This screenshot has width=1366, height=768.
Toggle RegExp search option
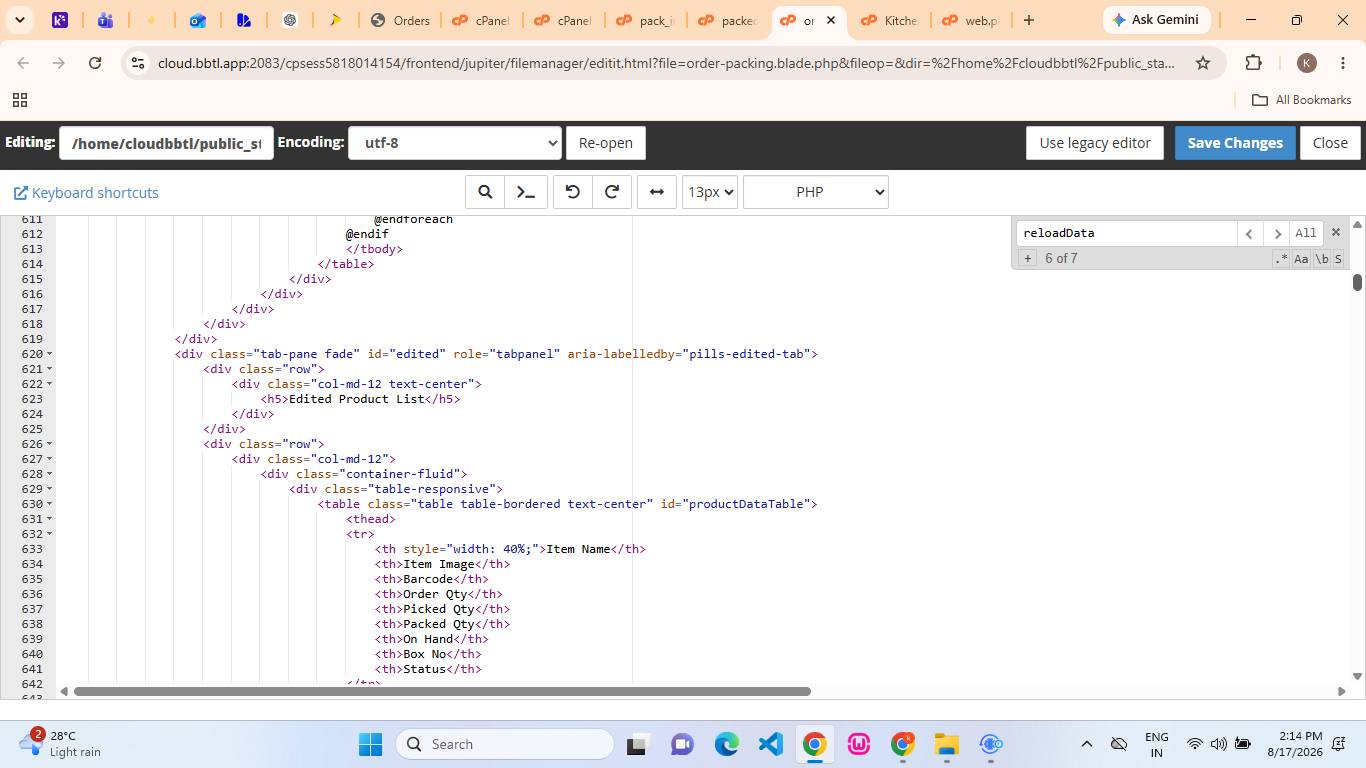pyautogui.click(x=1281, y=259)
